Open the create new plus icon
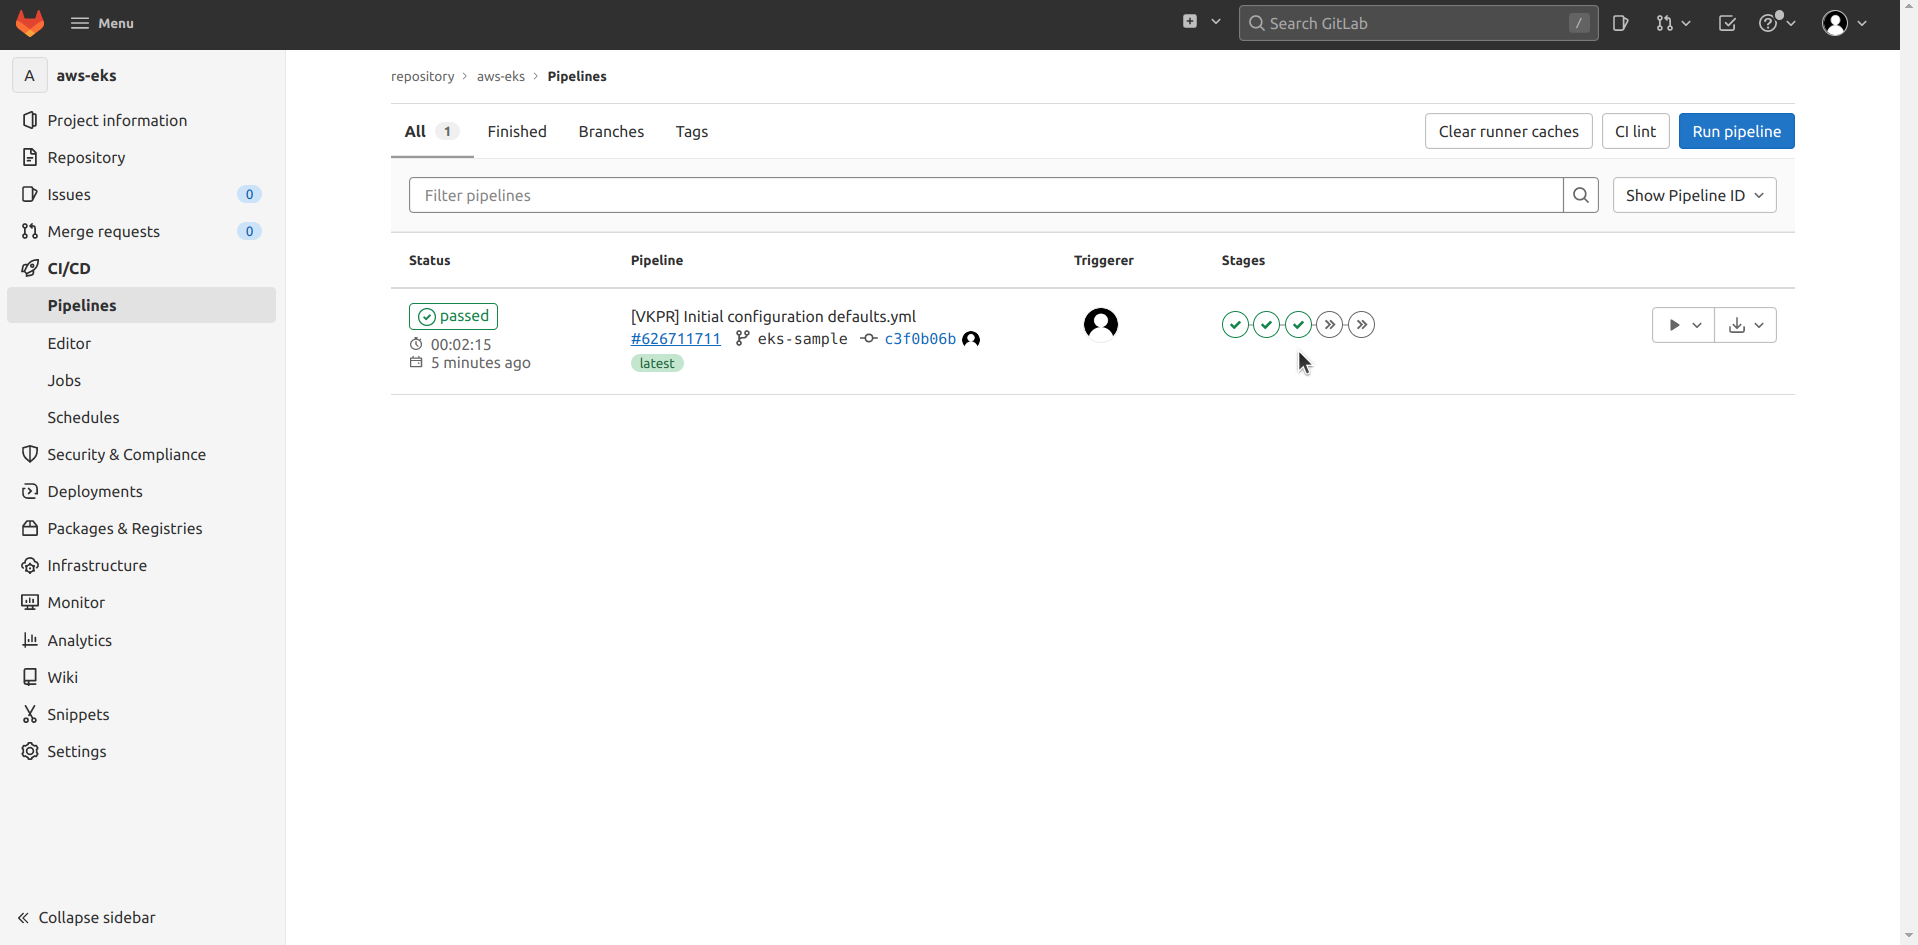This screenshot has height=945, width=1918. [x=1190, y=22]
